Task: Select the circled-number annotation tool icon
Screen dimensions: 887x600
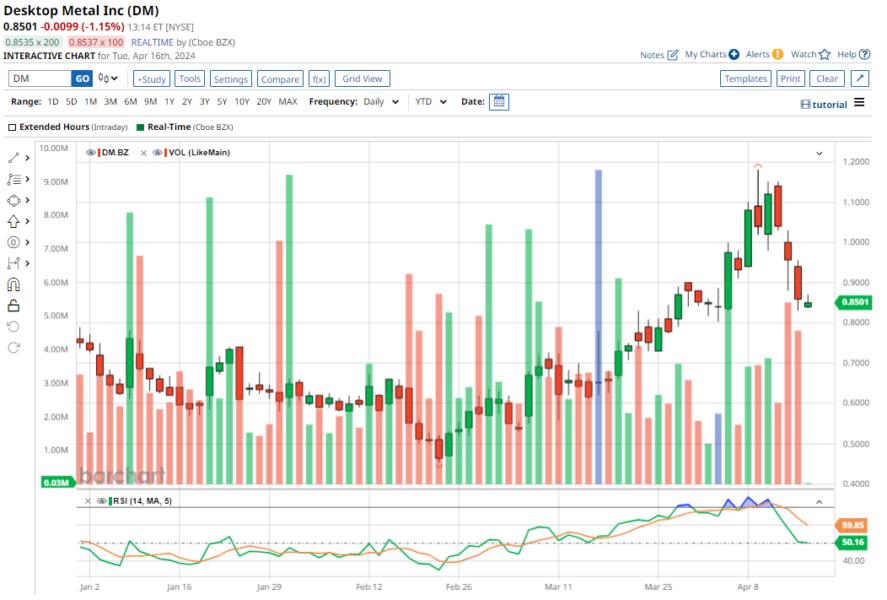Action: pos(14,242)
